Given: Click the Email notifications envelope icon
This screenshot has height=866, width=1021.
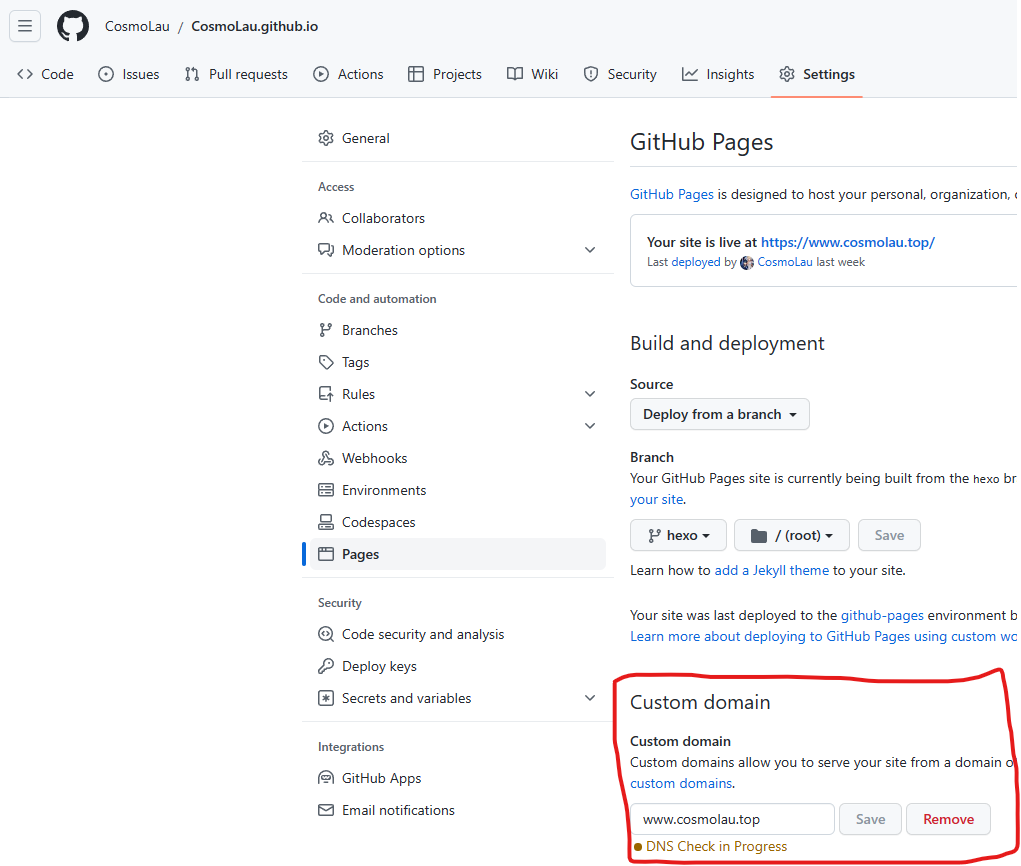Looking at the screenshot, I should click(326, 810).
